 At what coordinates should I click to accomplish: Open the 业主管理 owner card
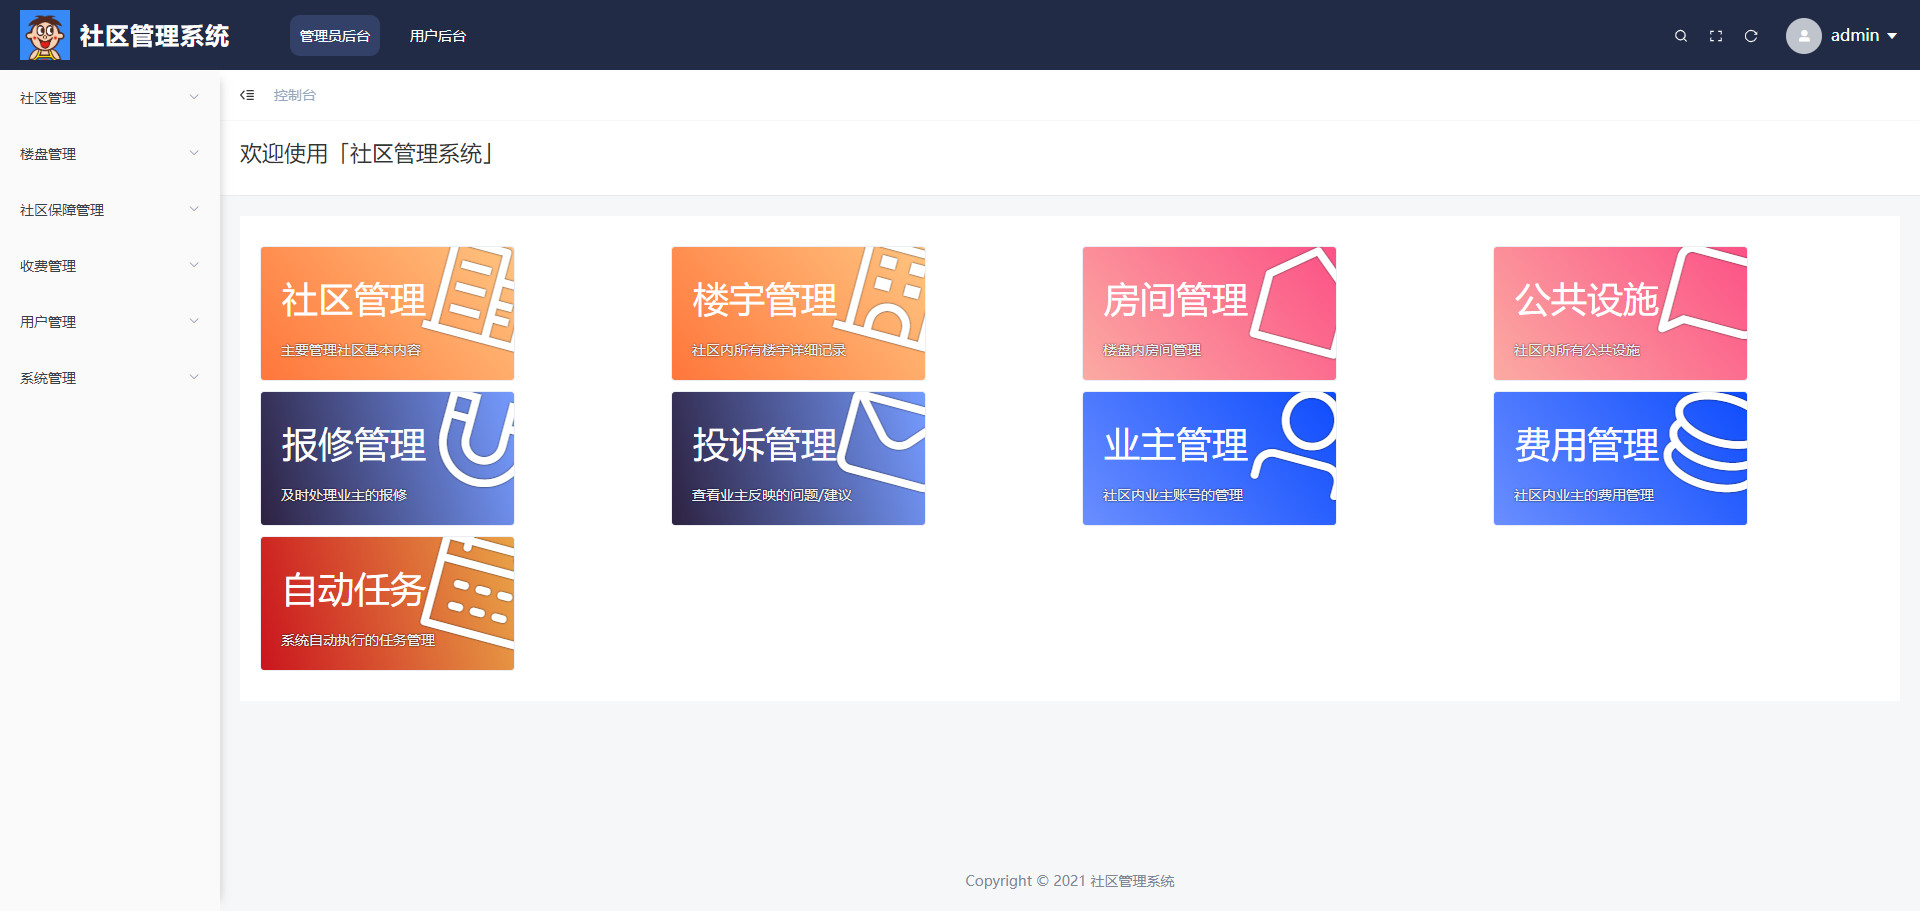(x=1209, y=458)
